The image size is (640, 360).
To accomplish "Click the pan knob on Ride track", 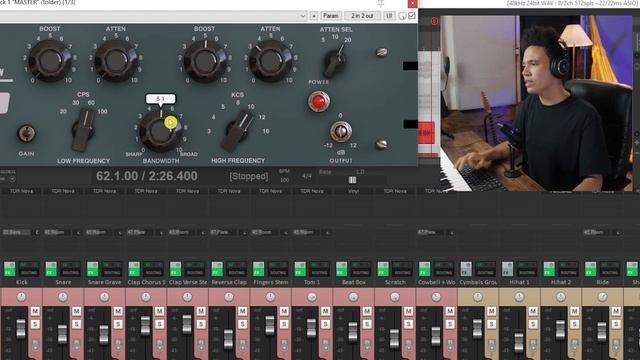I will [x=602, y=297].
